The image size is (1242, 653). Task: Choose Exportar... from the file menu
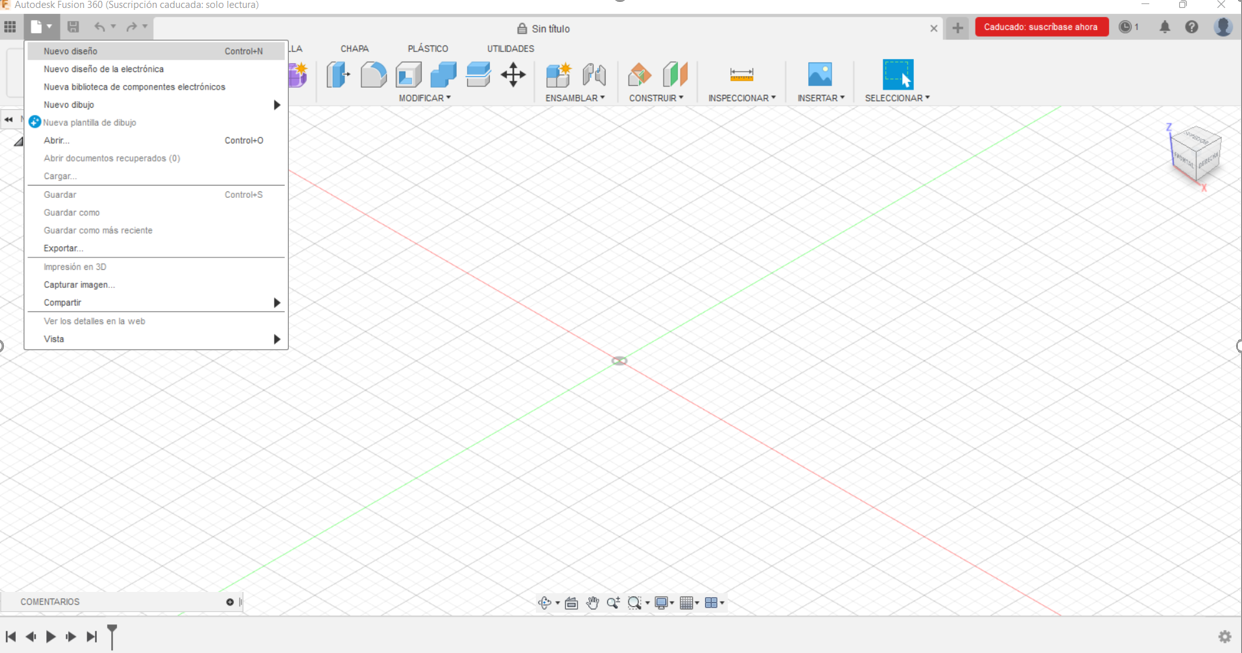(x=156, y=248)
